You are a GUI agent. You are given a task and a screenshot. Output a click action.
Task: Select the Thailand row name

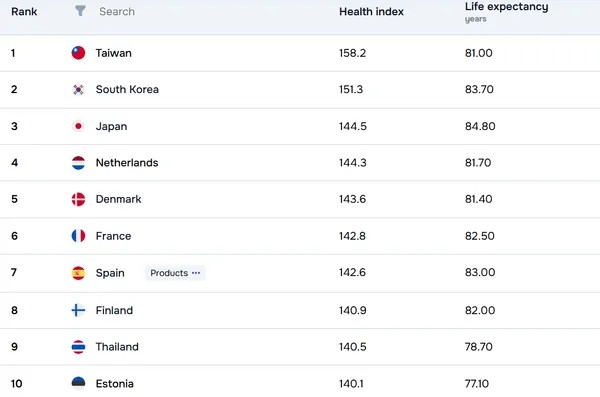(x=117, y=347)
